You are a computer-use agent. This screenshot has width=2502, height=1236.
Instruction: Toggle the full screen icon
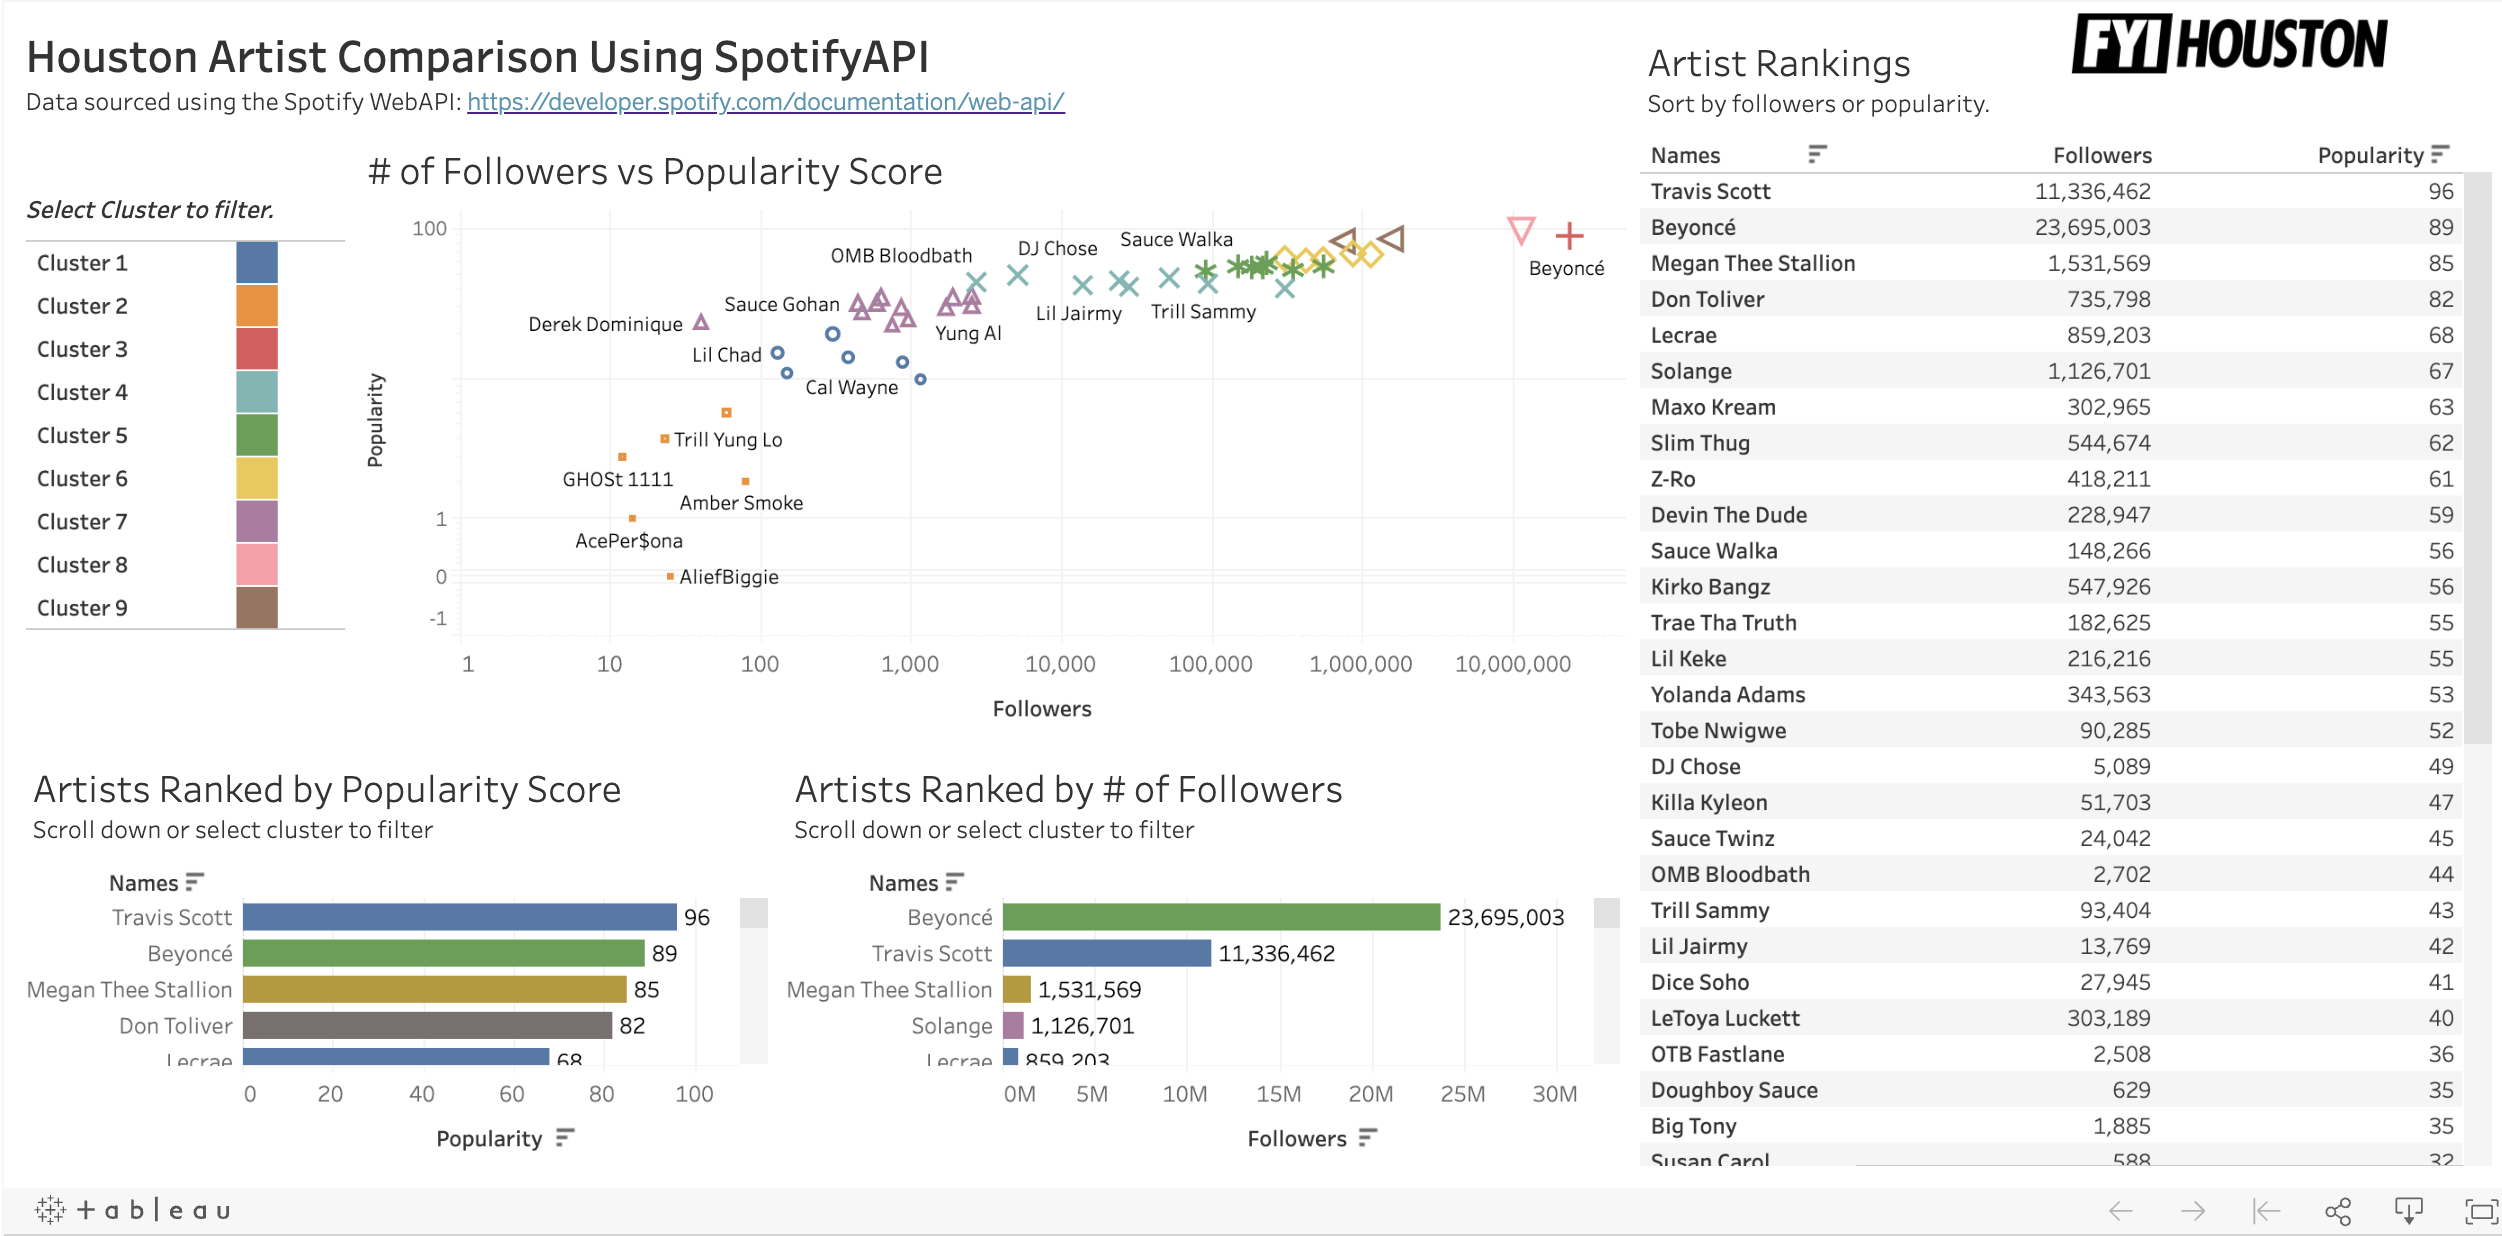click(x=2481, y=1211)
